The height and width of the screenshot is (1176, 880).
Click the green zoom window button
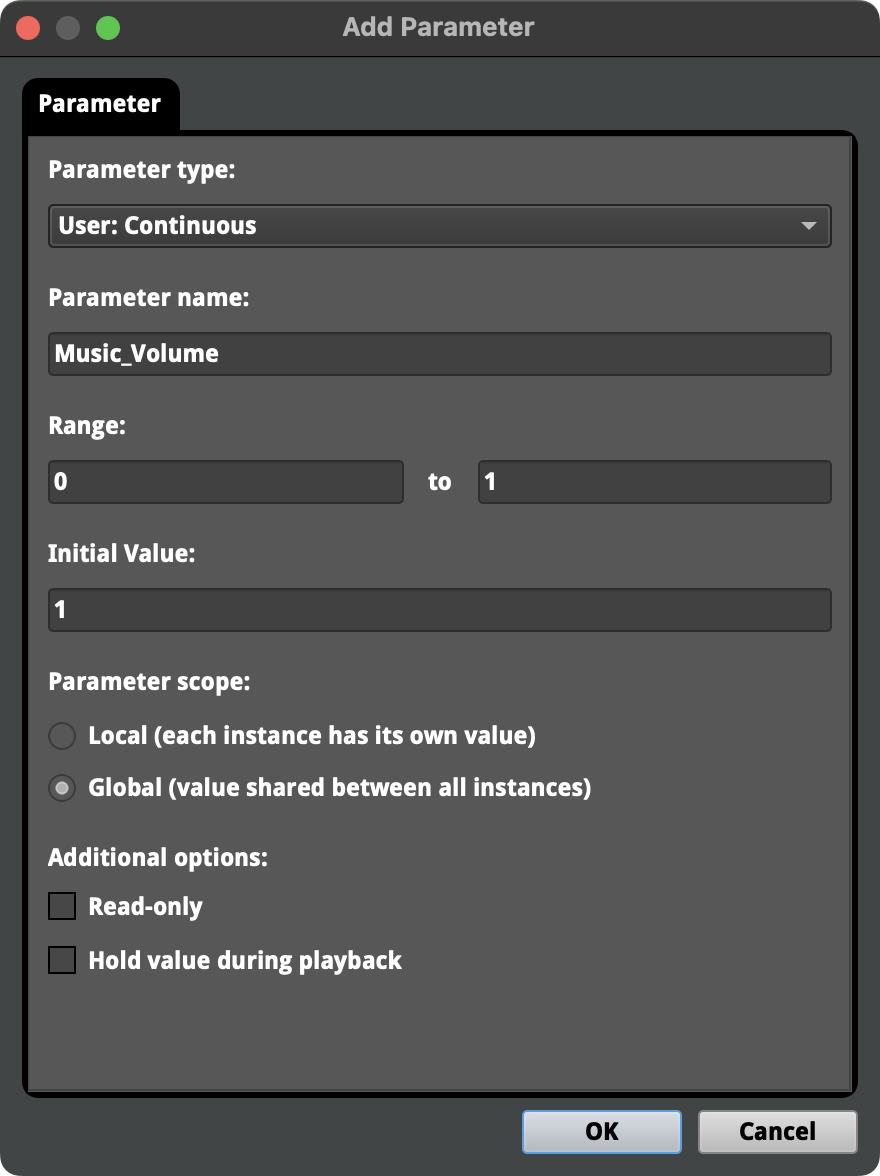pos(107,28)
